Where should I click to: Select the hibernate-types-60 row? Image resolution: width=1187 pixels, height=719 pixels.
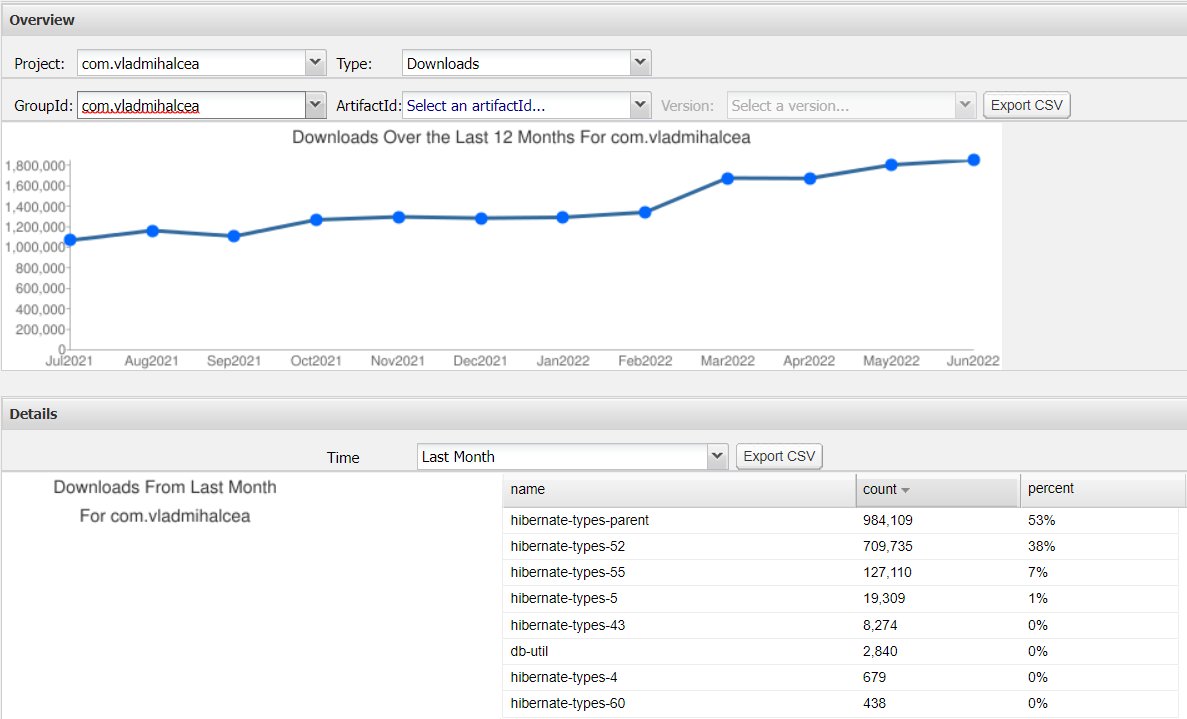pos(840,703)
